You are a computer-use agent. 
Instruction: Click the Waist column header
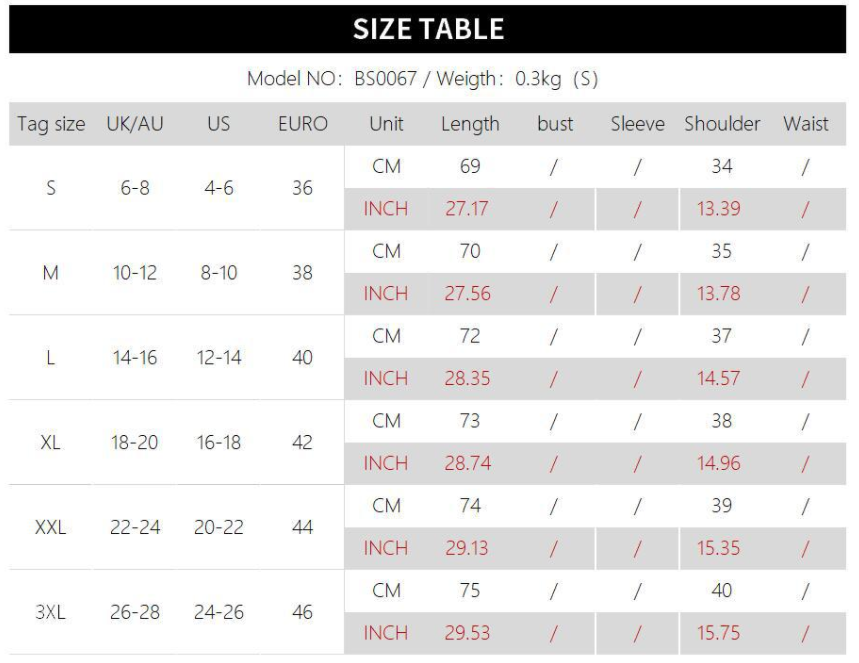pyautogui.click(x=806, y=125)
